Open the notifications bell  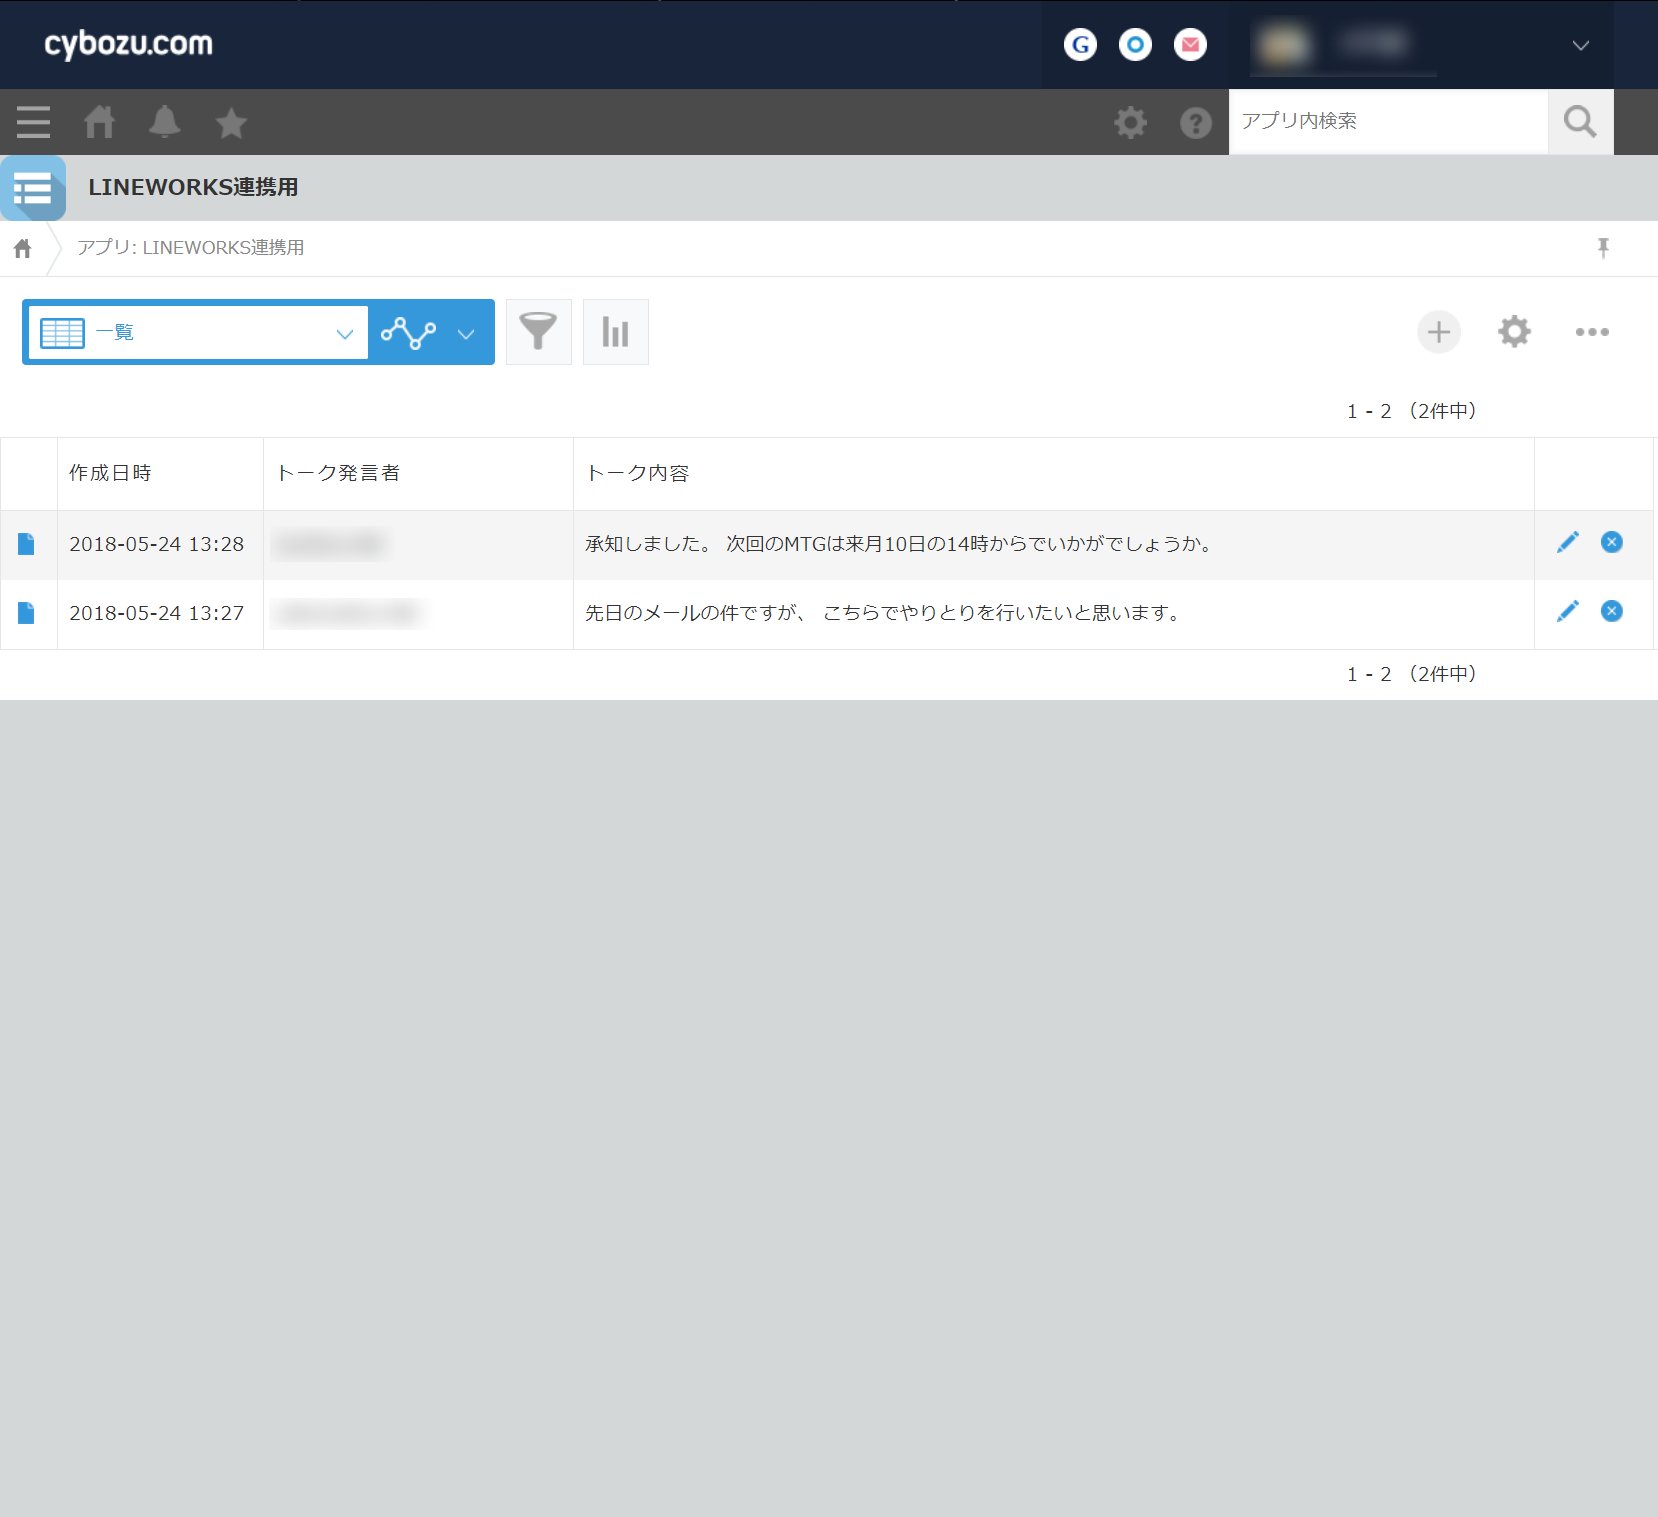(x=164, y=122)
